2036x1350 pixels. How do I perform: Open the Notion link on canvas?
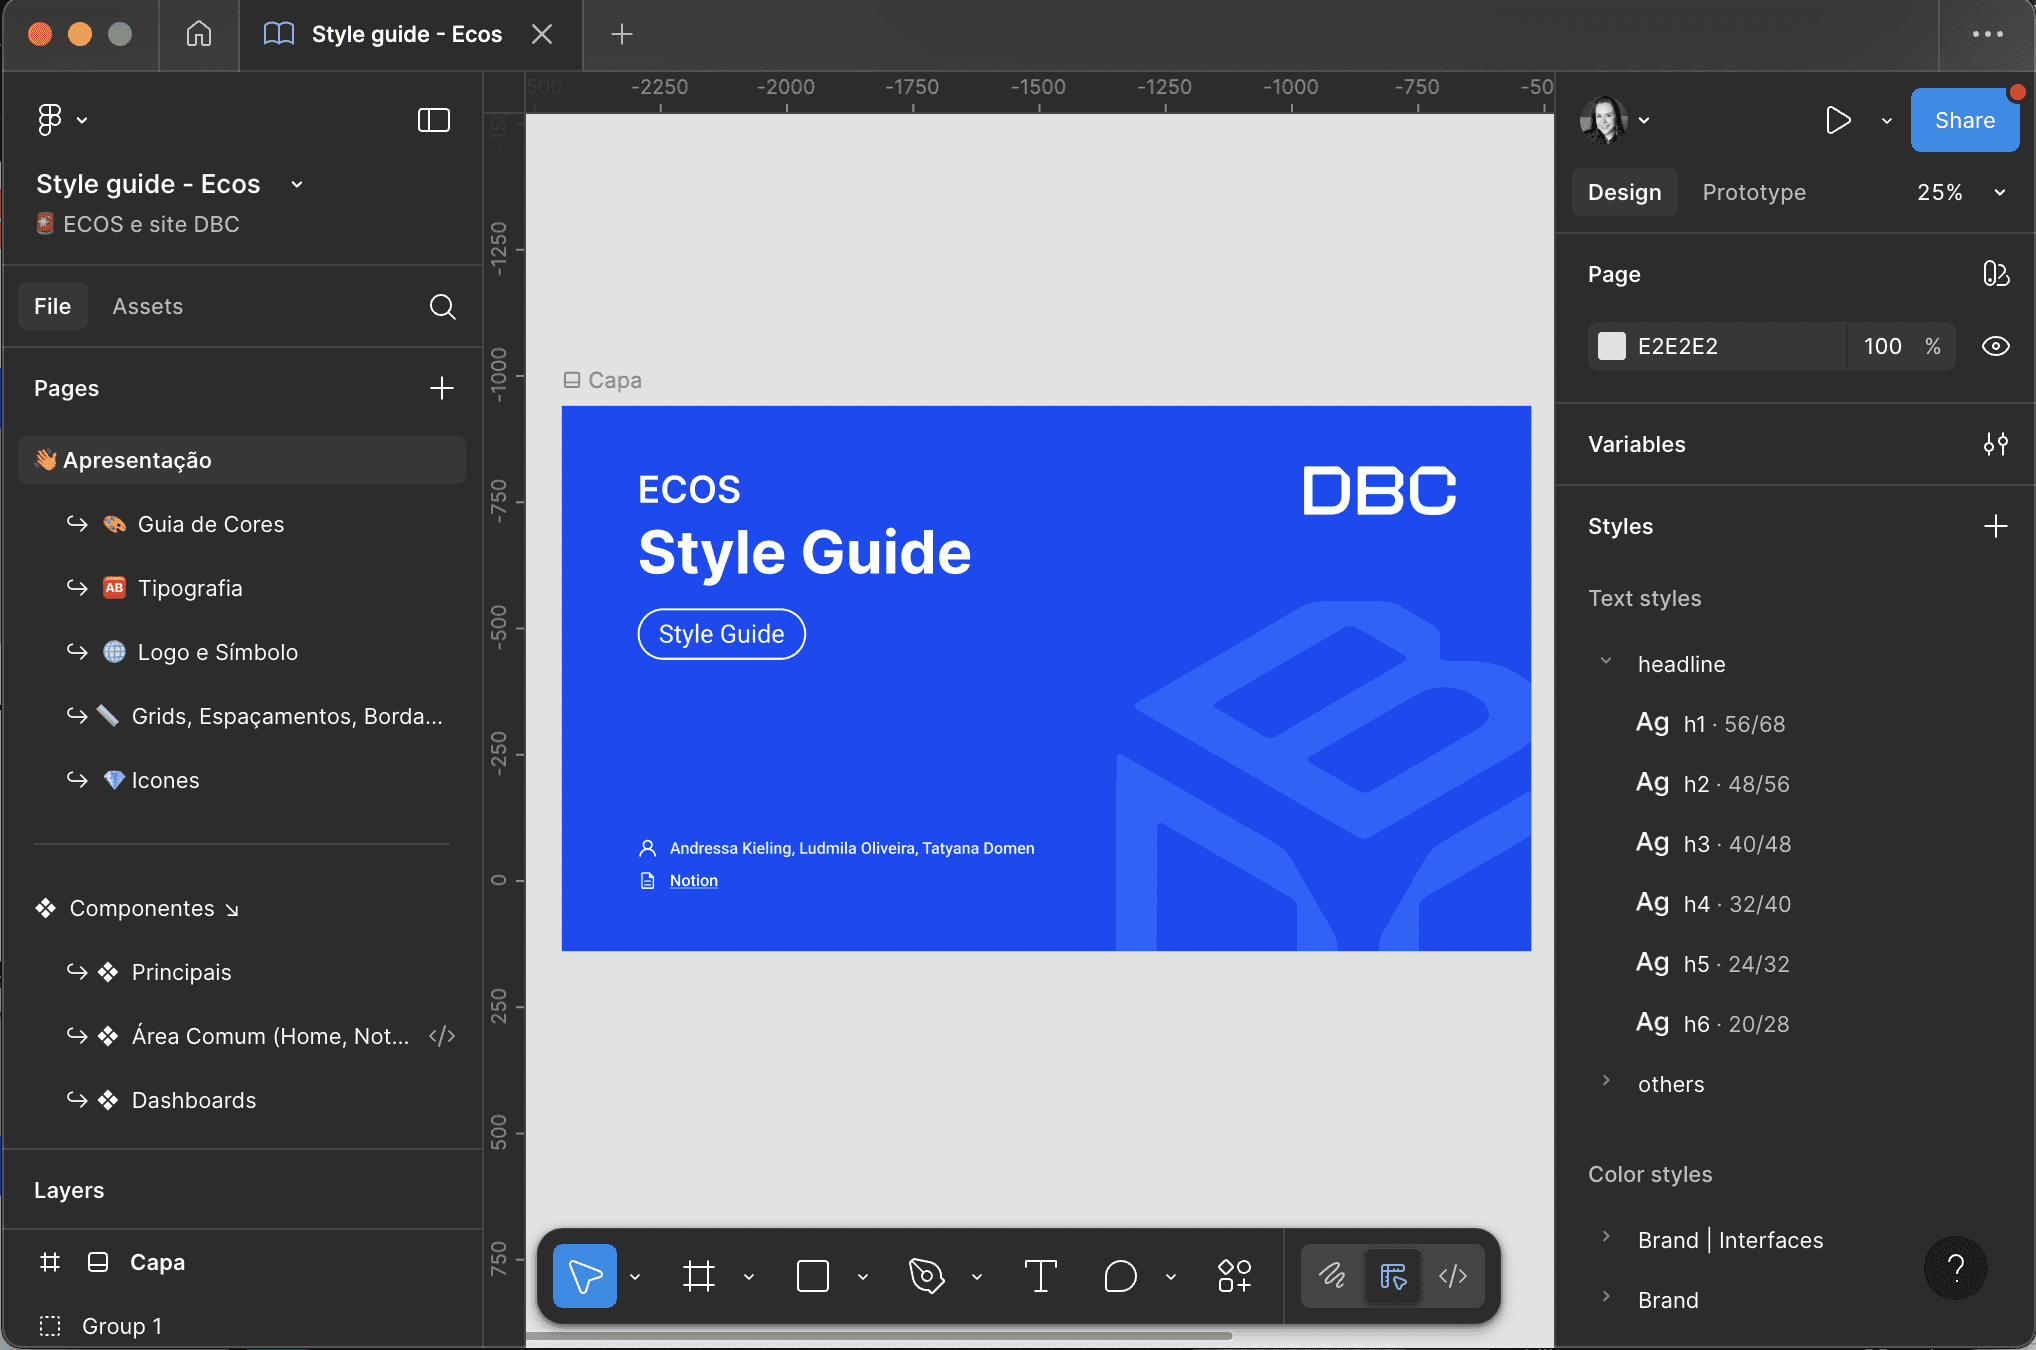tap(693, 881)
